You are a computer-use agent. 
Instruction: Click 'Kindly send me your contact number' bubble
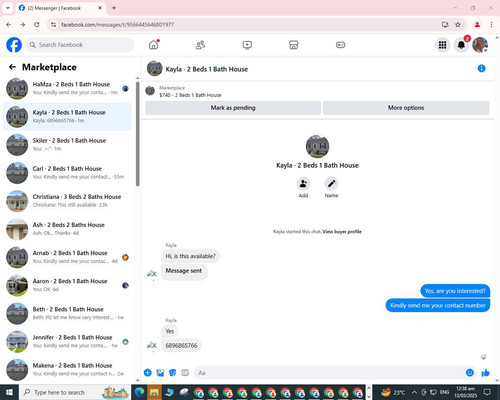click(x=438, y=305)
